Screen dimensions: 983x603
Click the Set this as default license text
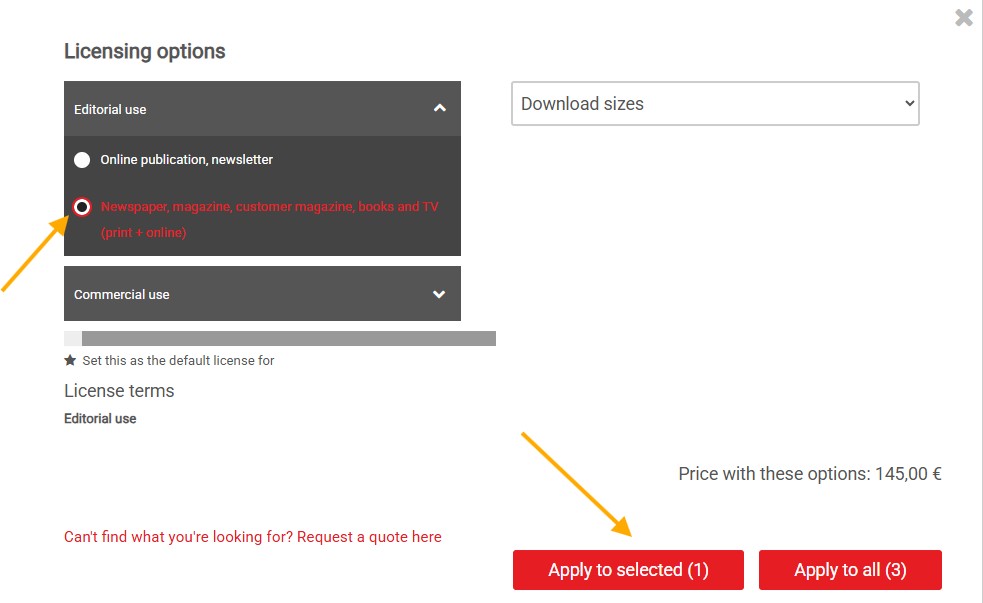(178, 360)
